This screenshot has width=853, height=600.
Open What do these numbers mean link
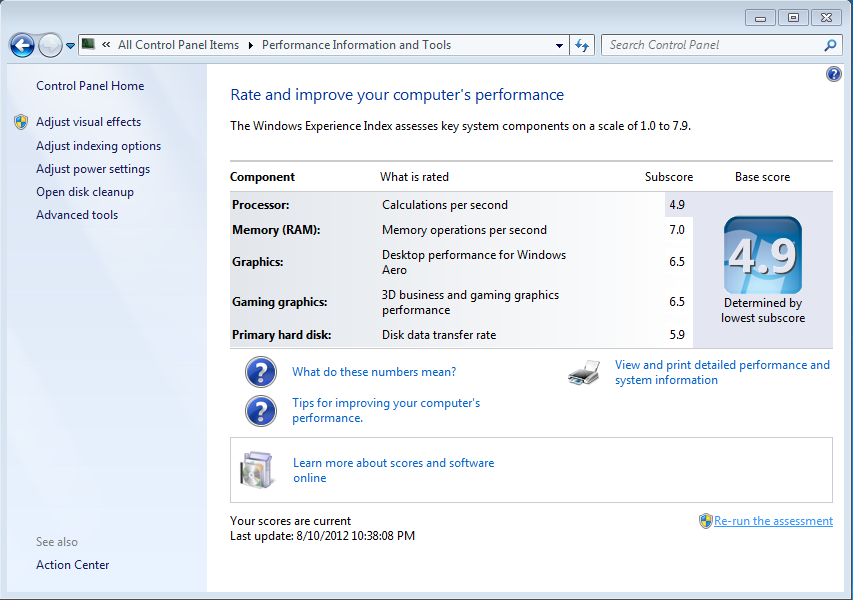(x=374, y=372)
